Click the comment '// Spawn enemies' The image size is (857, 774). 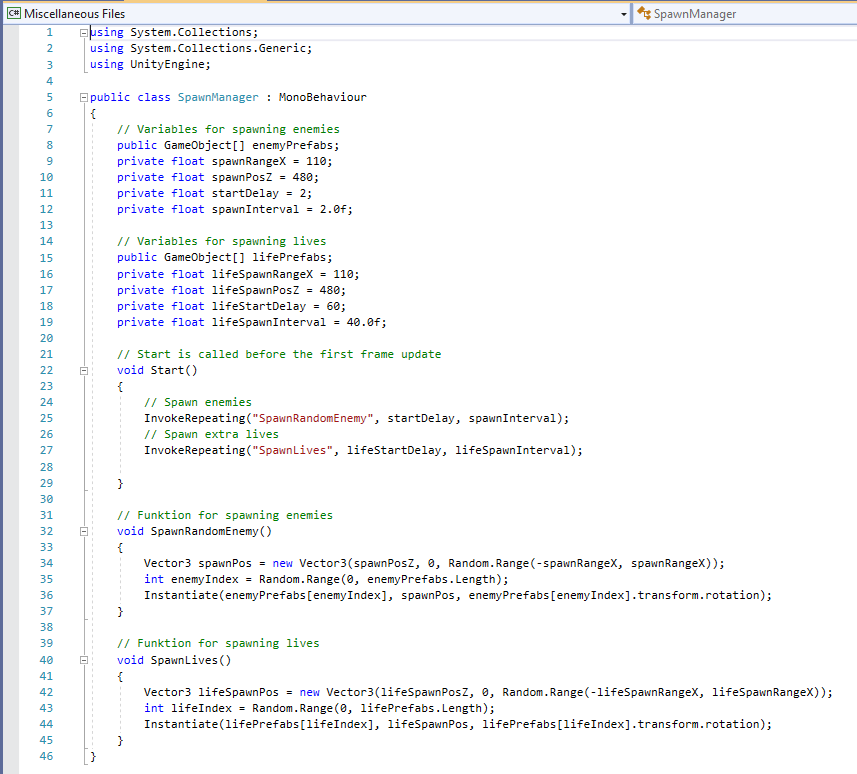(198, 402)
